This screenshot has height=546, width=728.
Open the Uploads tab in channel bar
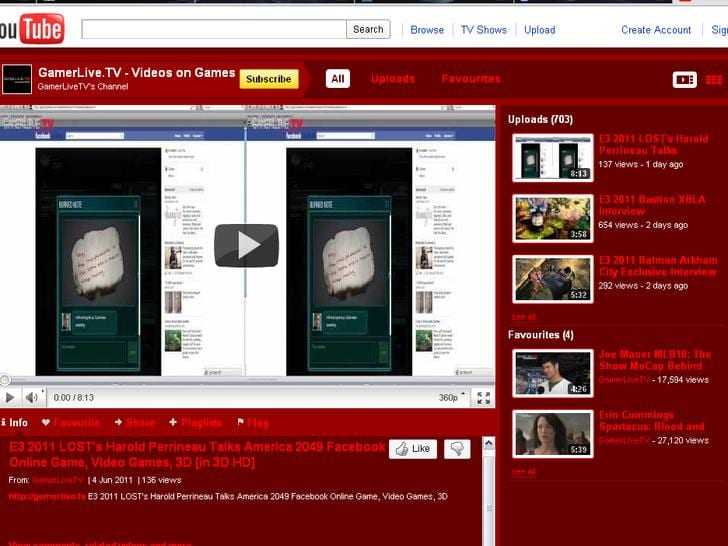point(393,79)
